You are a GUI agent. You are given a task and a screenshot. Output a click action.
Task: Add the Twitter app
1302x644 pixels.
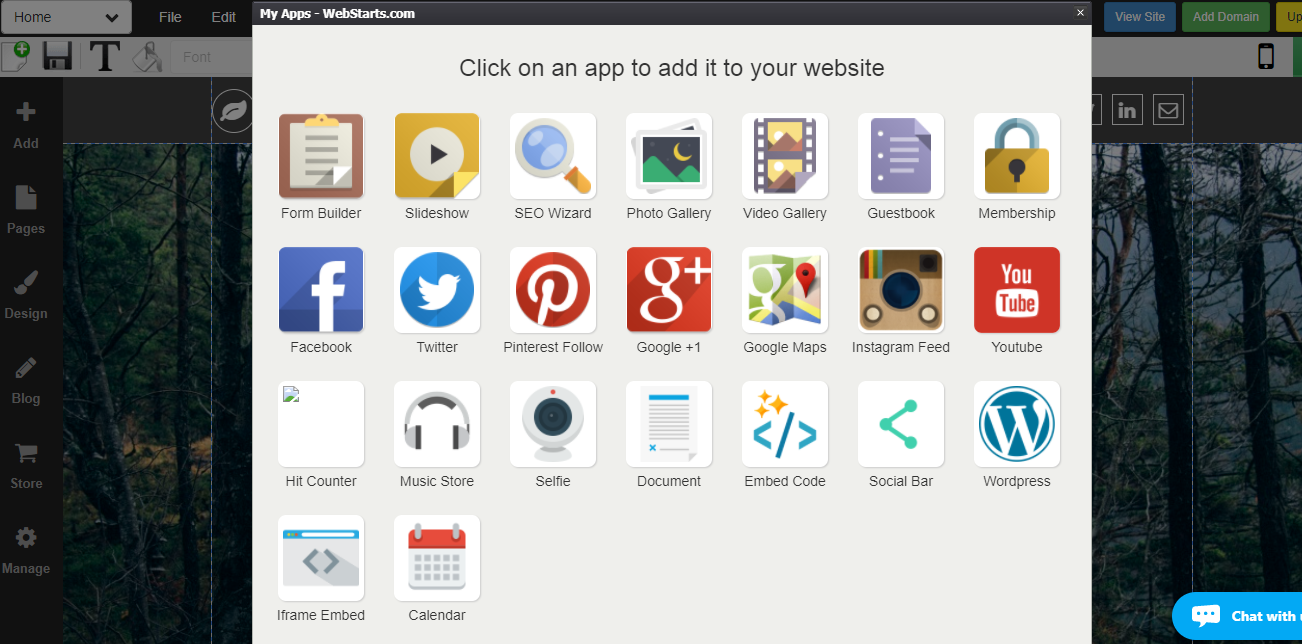(x=437, y=290)
